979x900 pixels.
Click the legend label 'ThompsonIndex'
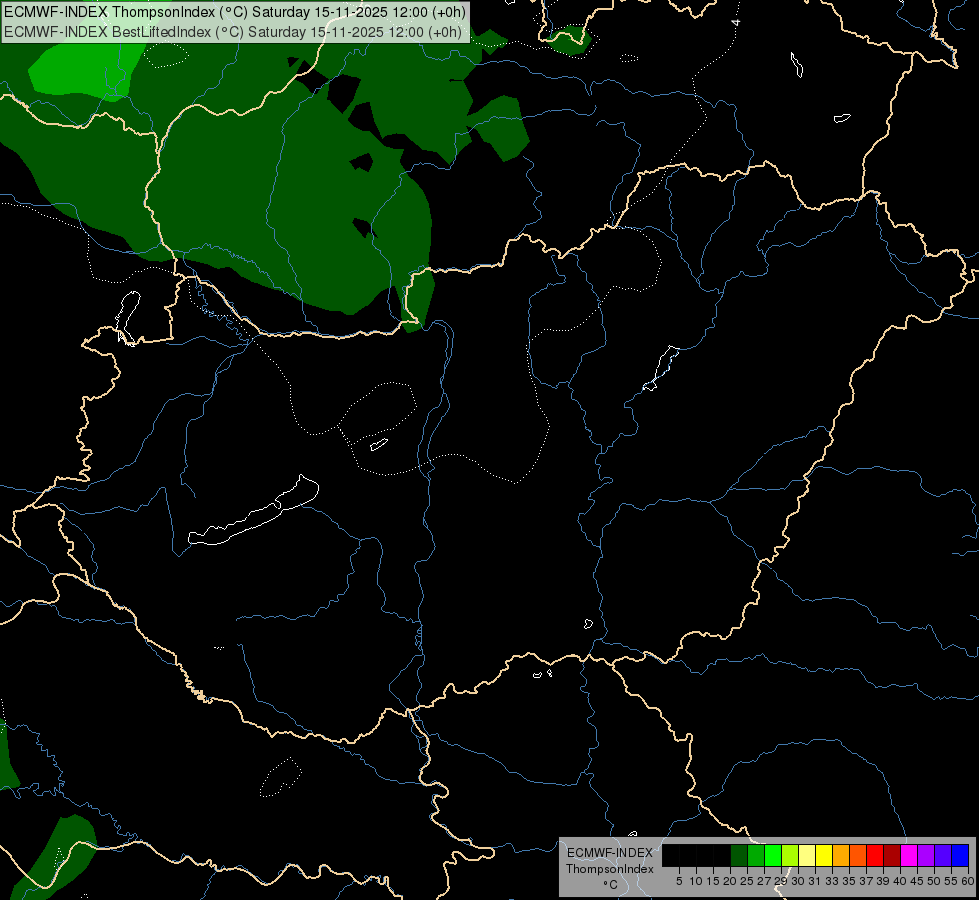(610, 869)
